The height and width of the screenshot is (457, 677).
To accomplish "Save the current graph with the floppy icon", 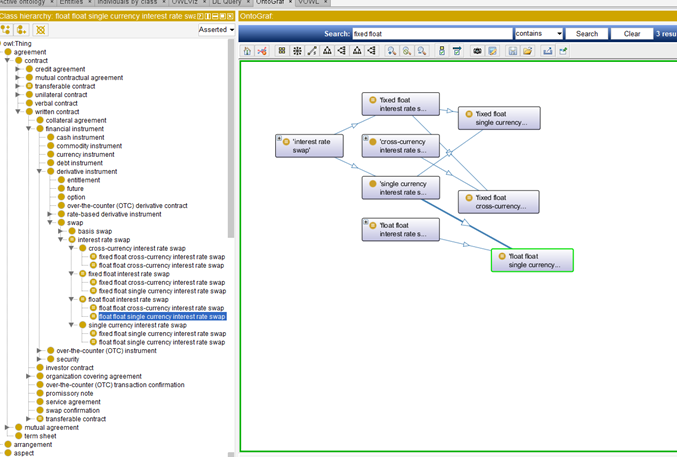I will 512,51.
